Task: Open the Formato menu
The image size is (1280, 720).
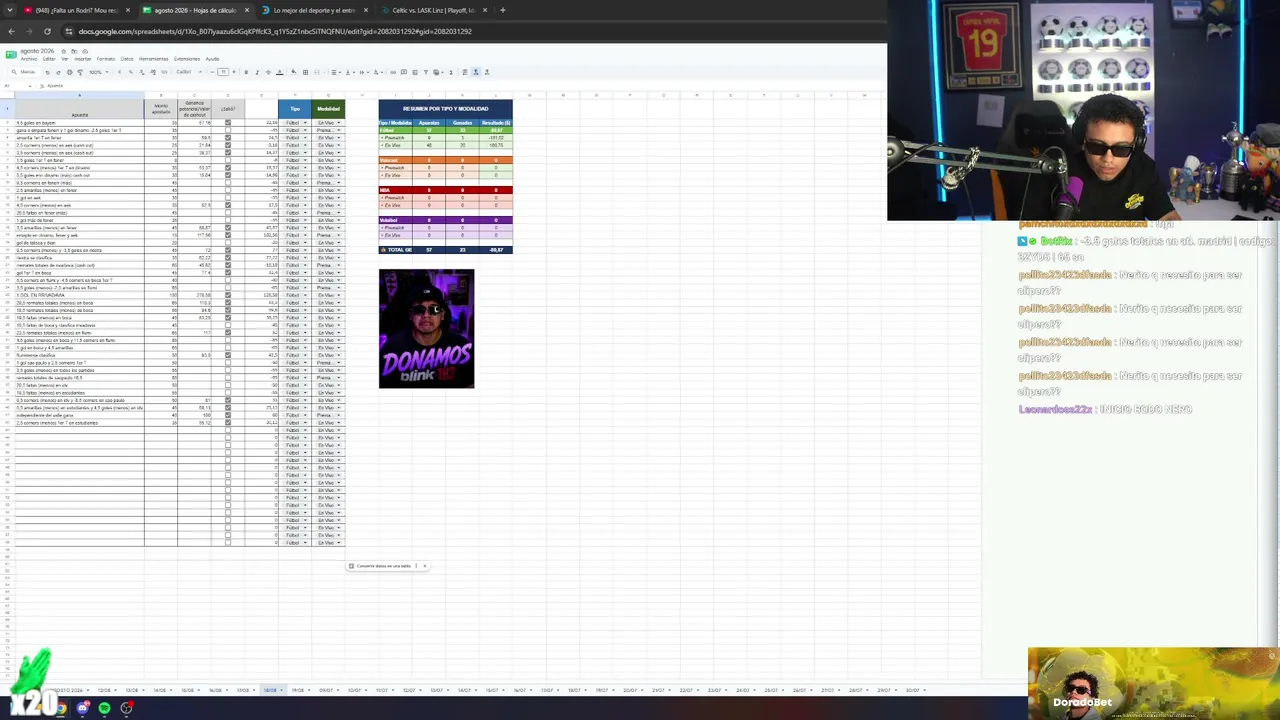Action: click(x=105, y=59)
